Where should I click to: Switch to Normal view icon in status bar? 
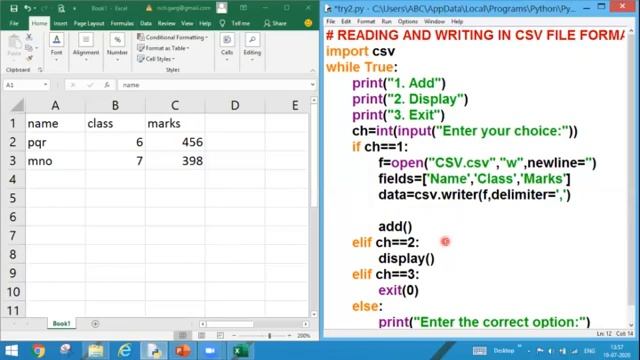tap(182, 336)
